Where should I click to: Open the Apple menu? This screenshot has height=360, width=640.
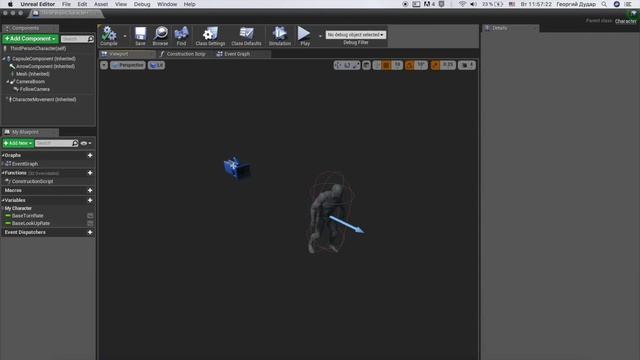coord(10,4)
